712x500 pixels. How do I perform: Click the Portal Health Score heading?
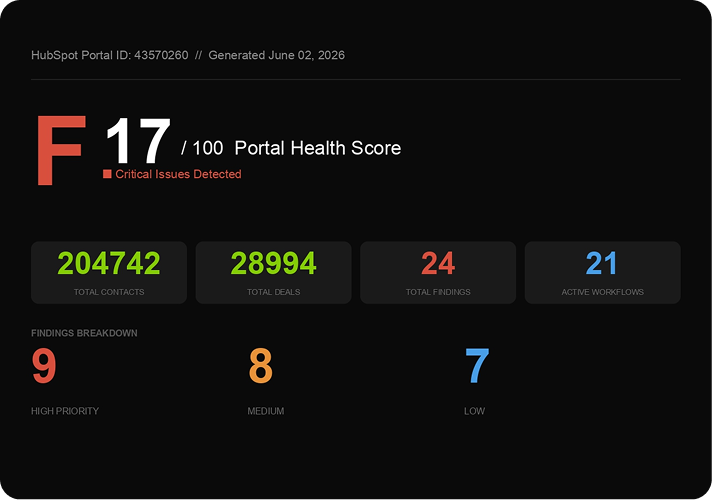point(317,148)
